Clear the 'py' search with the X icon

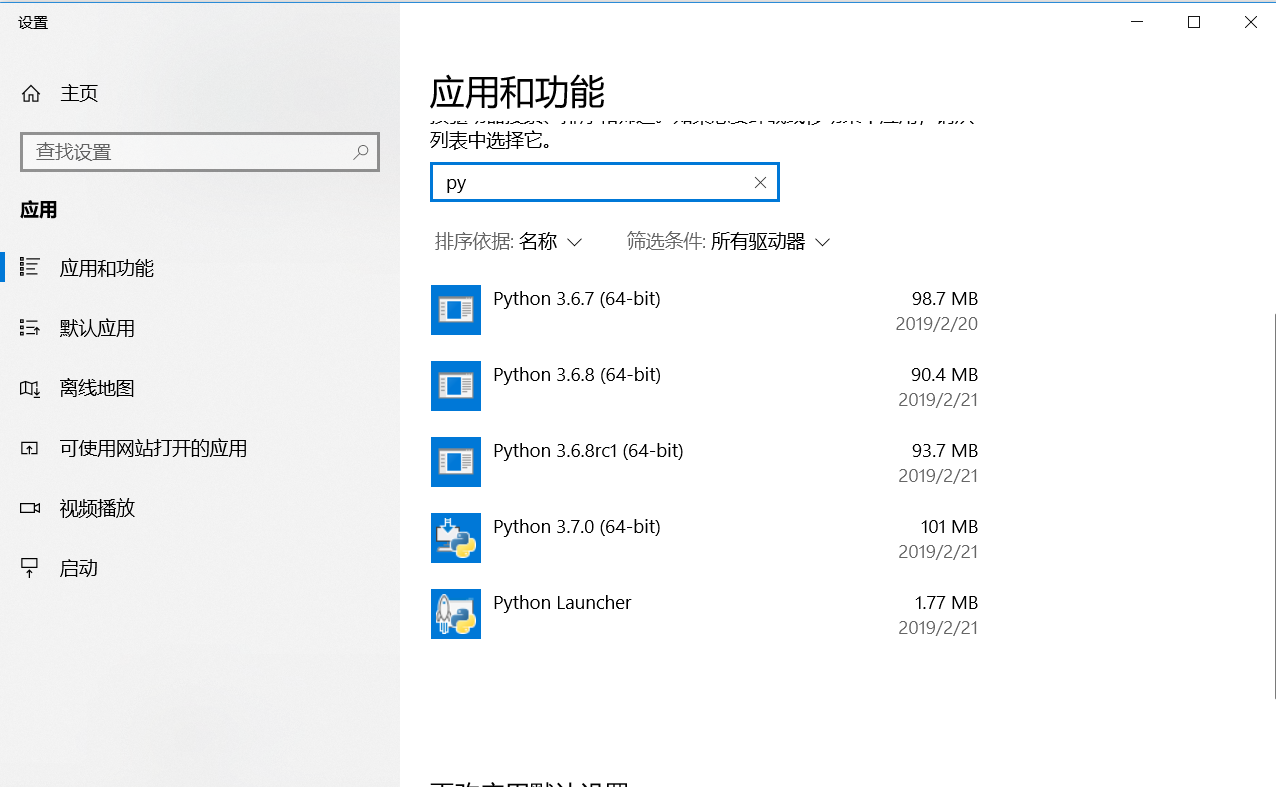click(x=760, y=182)
